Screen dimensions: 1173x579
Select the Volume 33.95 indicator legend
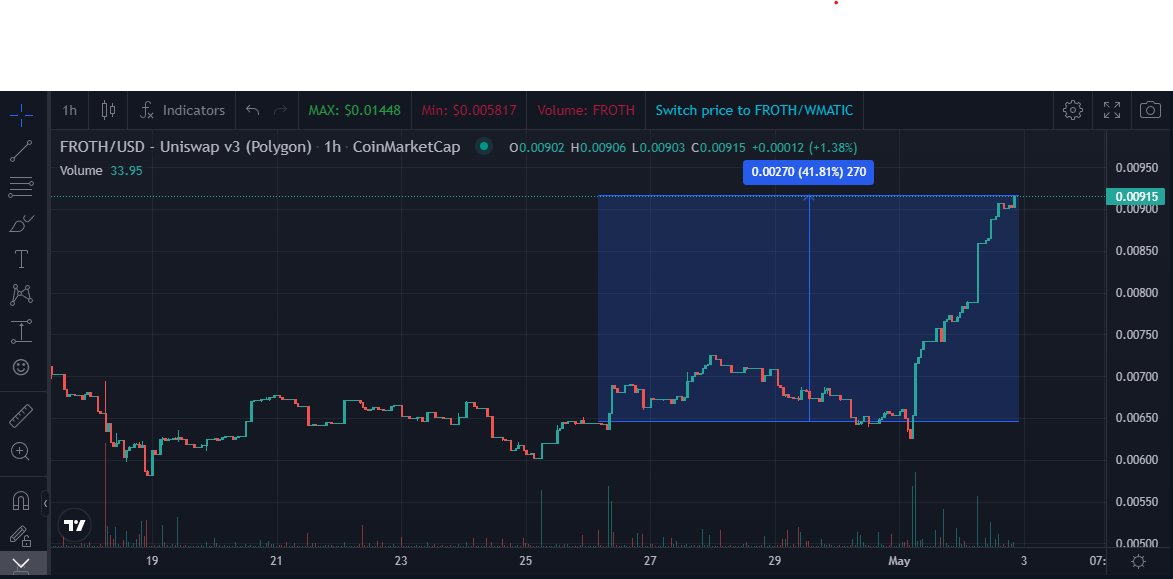(101, 171)
